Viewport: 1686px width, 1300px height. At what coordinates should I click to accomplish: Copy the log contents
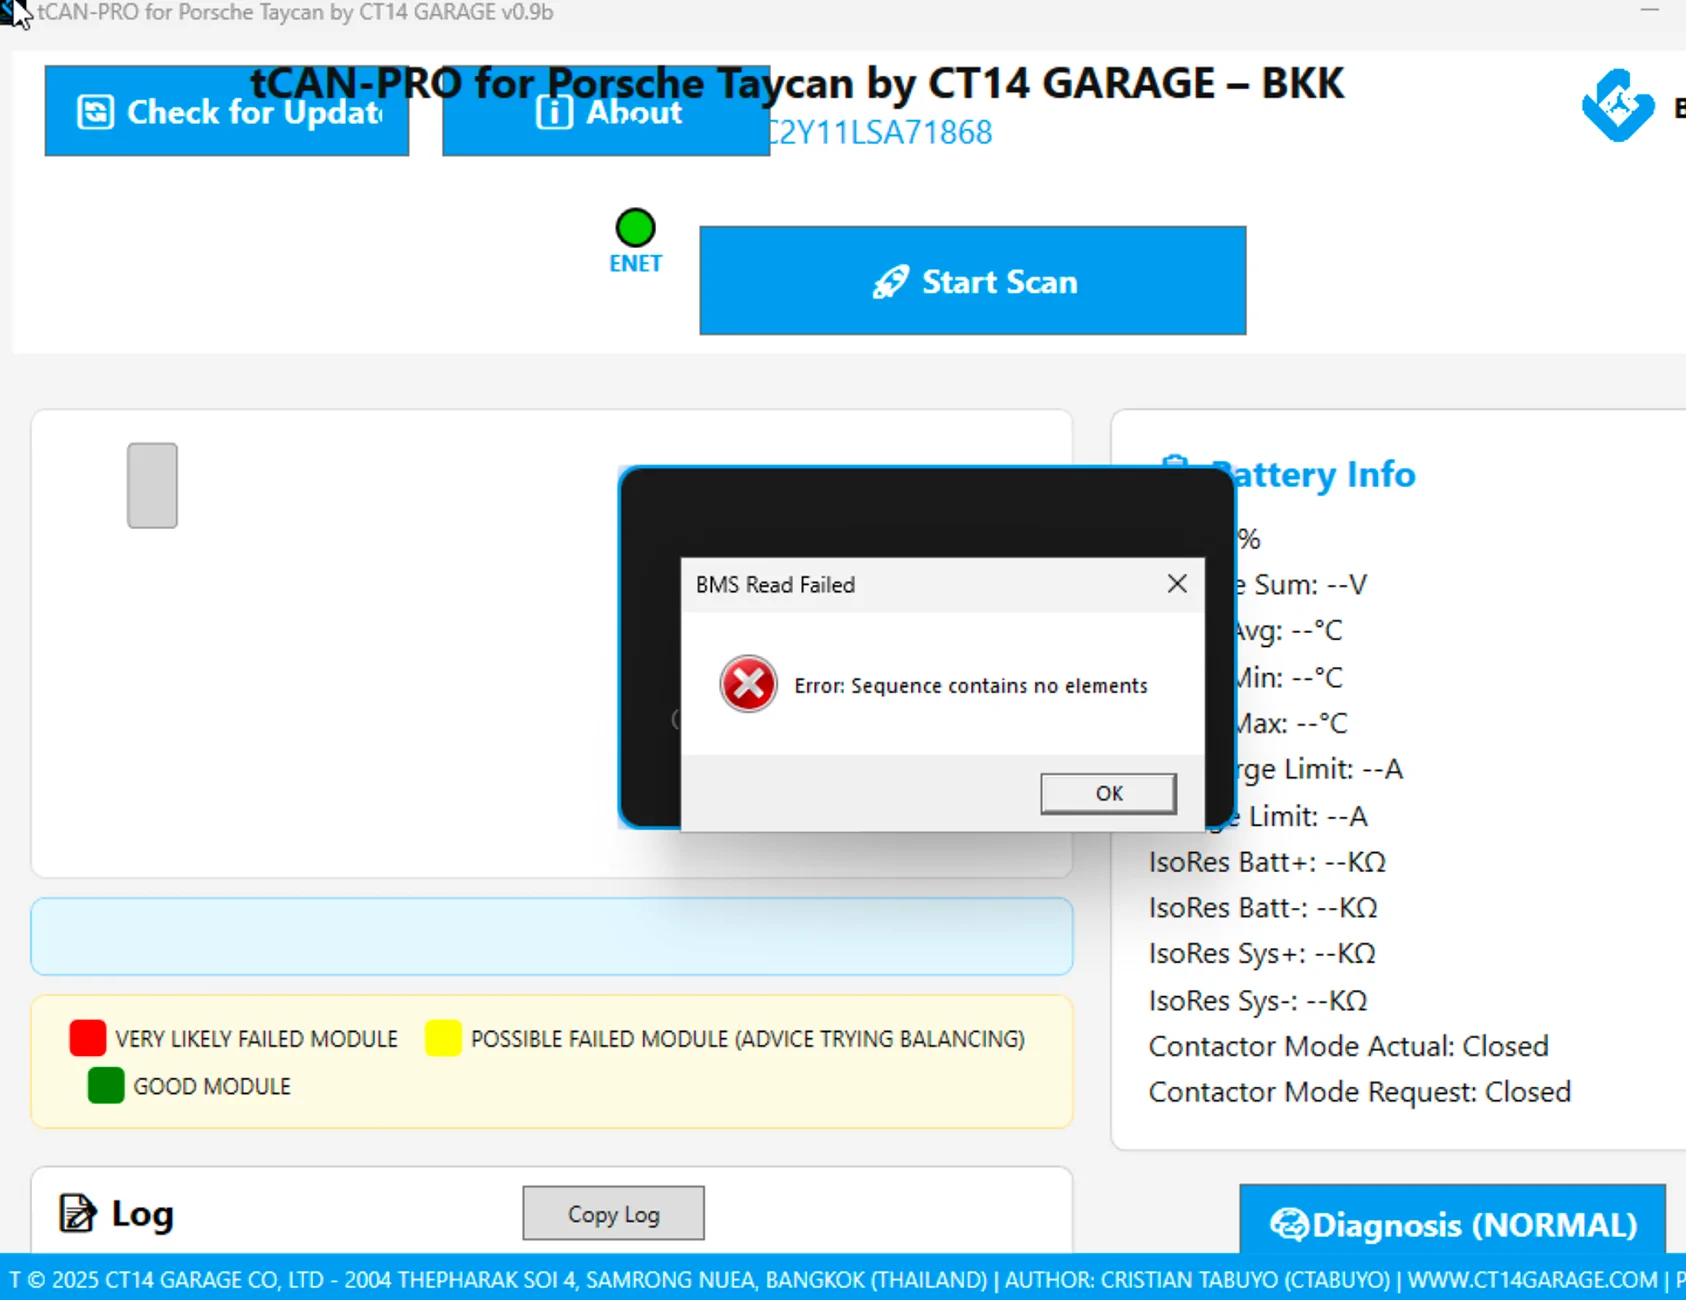613,1213
